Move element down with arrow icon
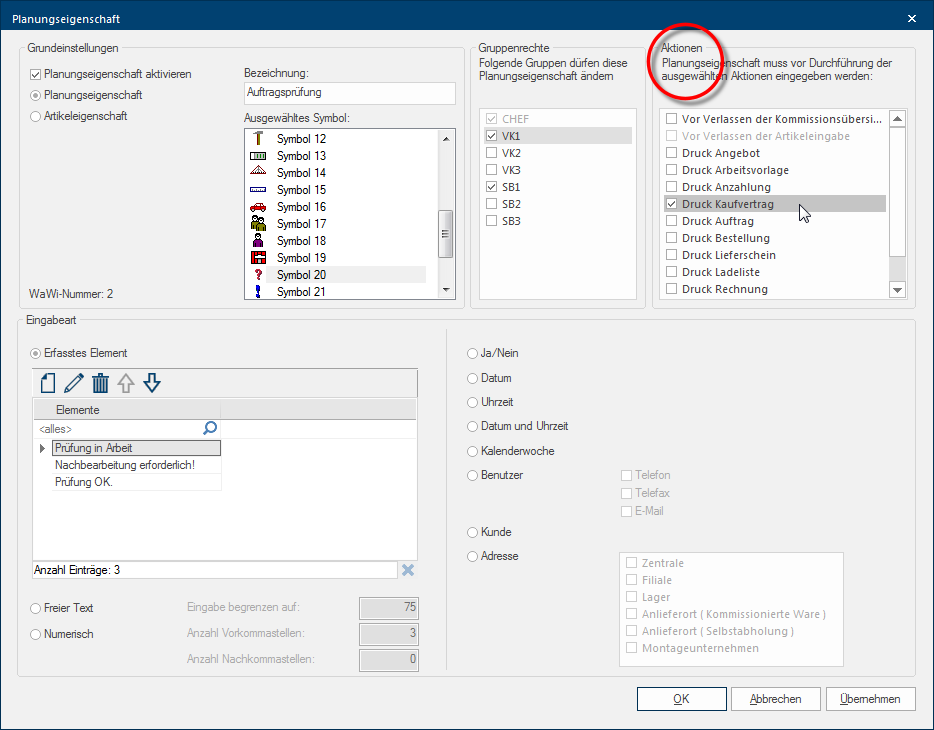Image resolution: width=934 pixels, height=730 pixels. coord(152,383)
